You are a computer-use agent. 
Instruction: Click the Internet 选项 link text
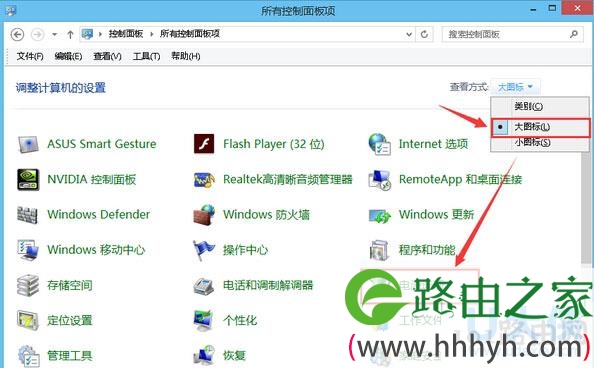(433, 144)
